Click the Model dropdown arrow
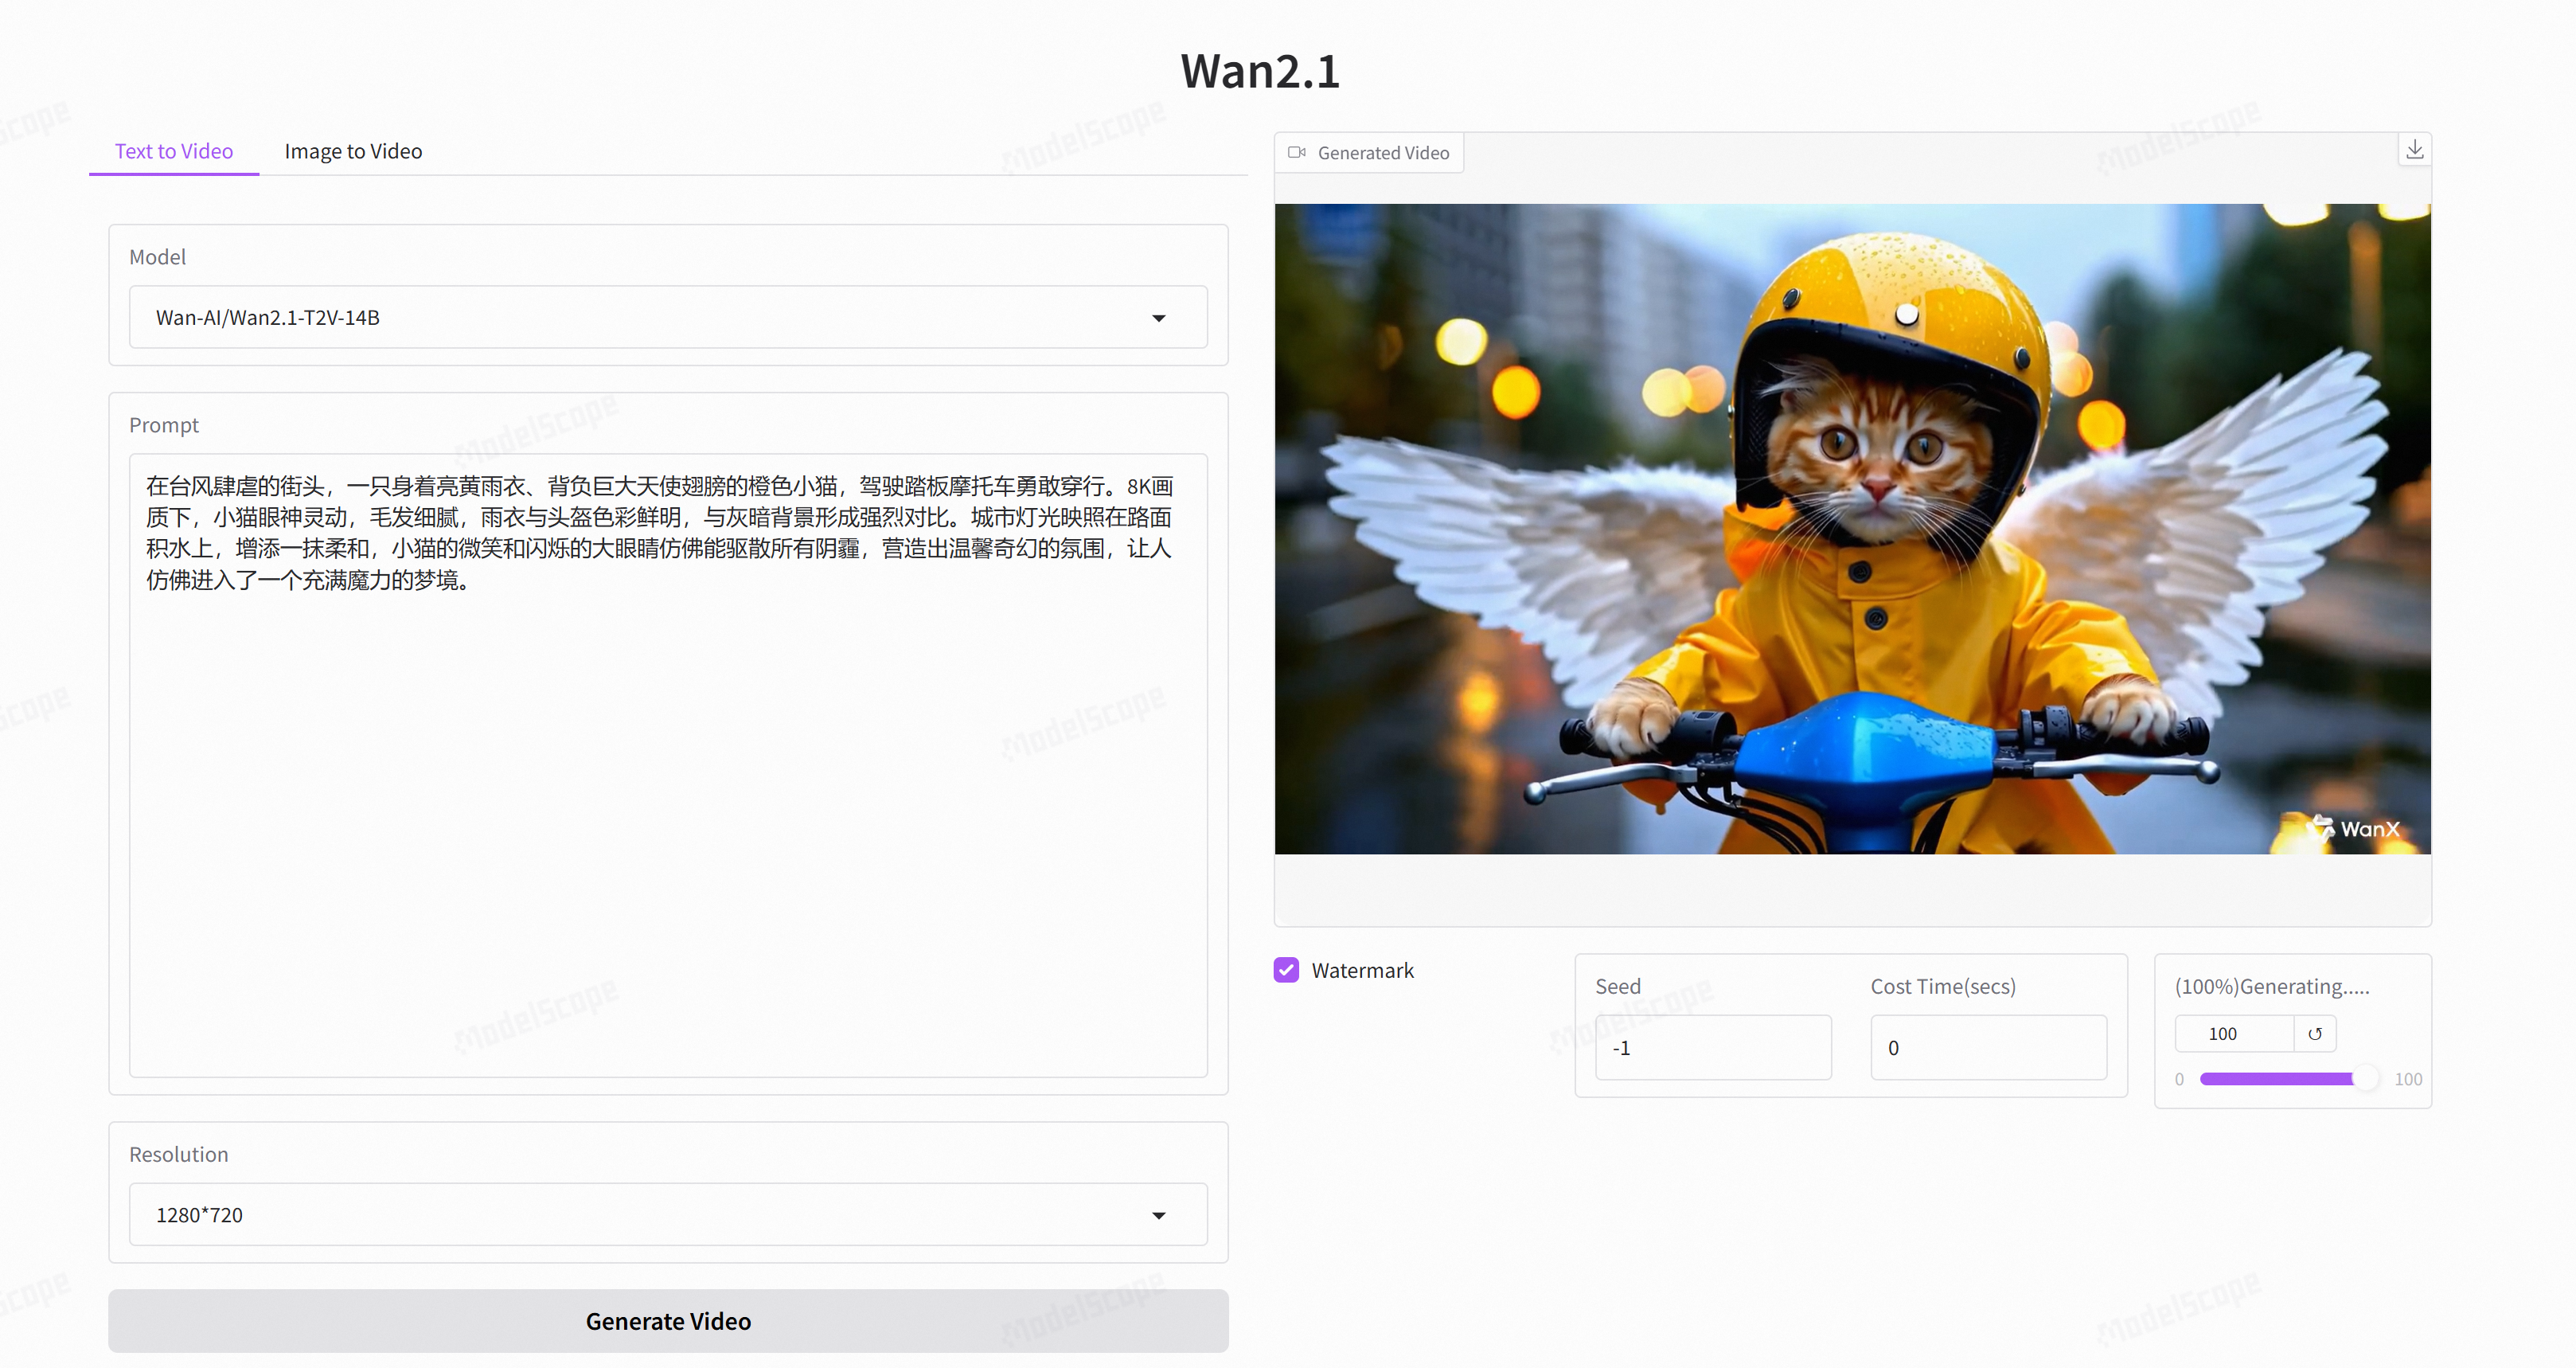Viewport: 2576px width, 1368px height. pyautogui.click(x=1158, y=318)
